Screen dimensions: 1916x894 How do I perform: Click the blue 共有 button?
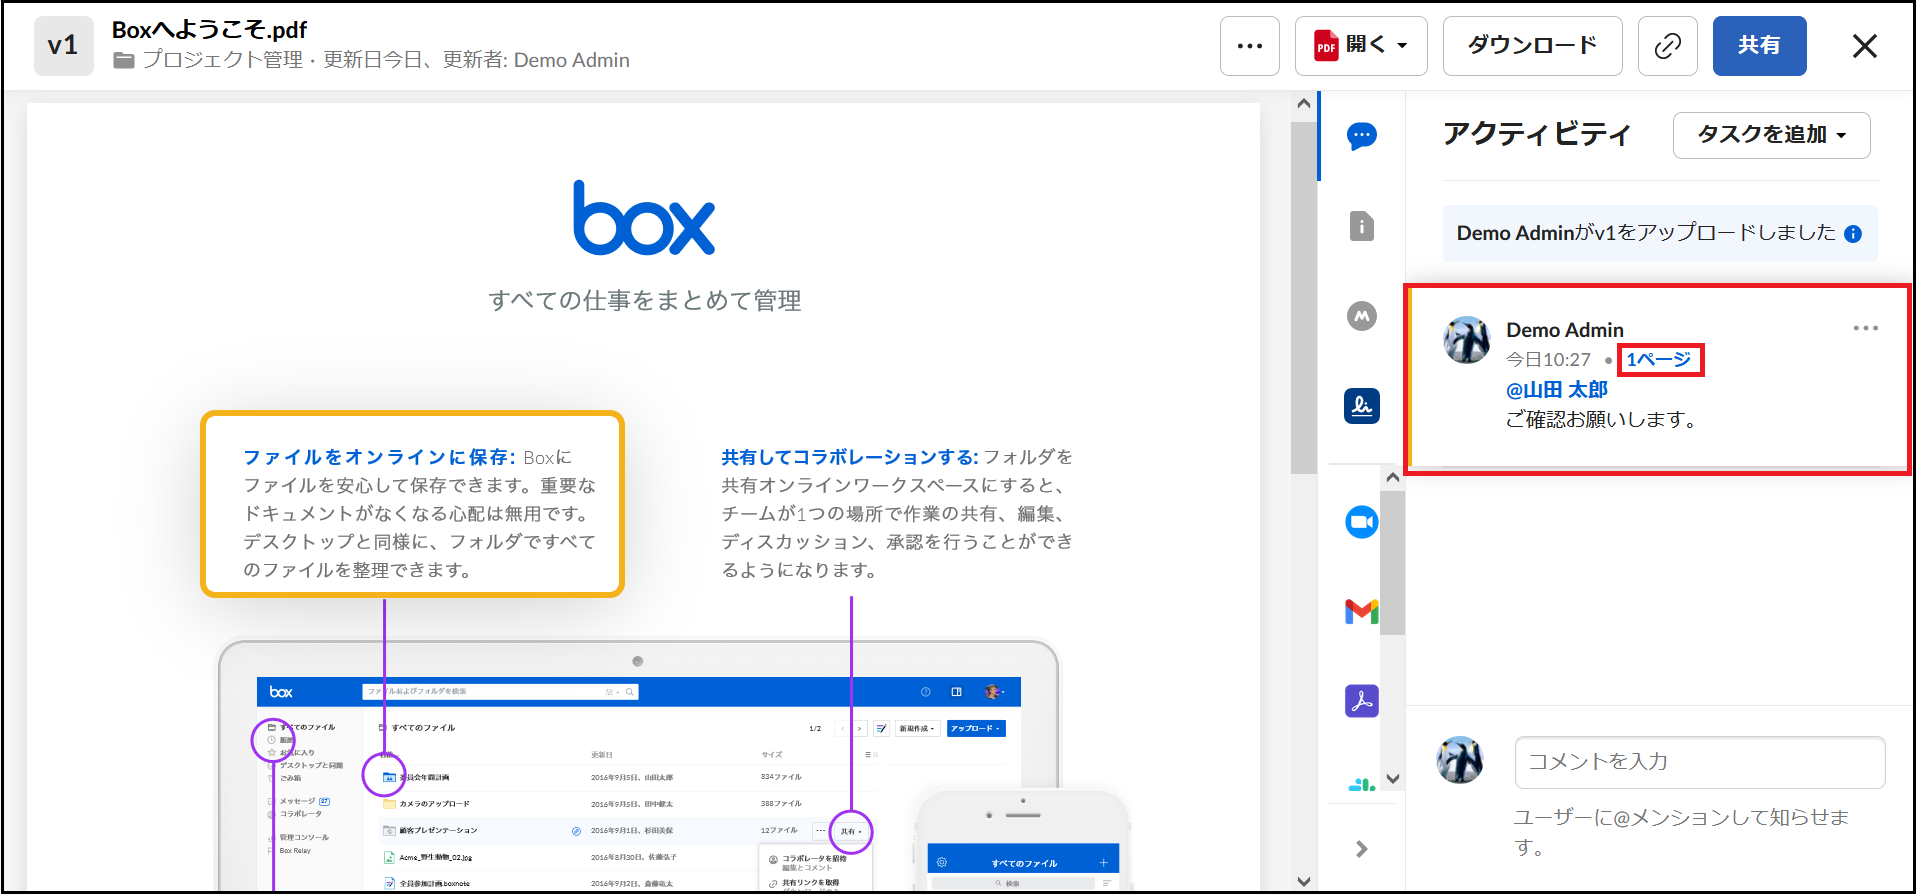click(1759, 46)
